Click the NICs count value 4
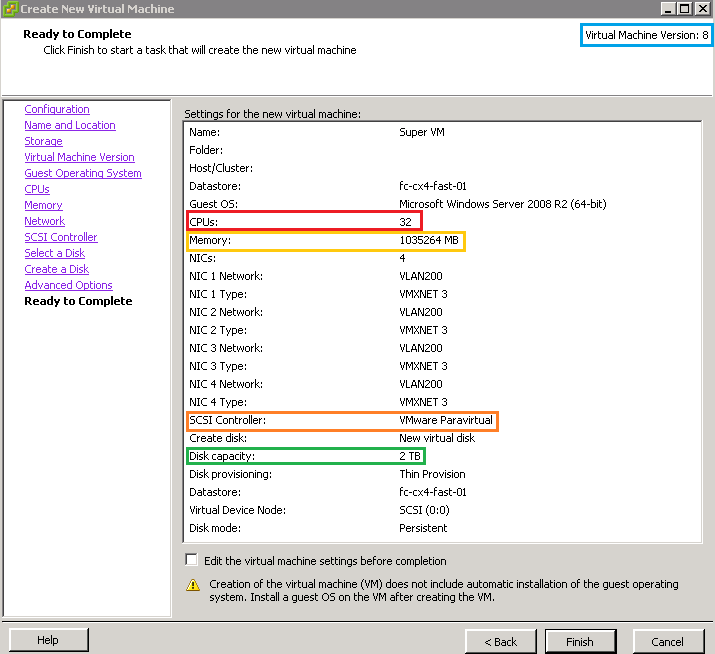The height and width of the screenshot is (654, 715). 402,258
